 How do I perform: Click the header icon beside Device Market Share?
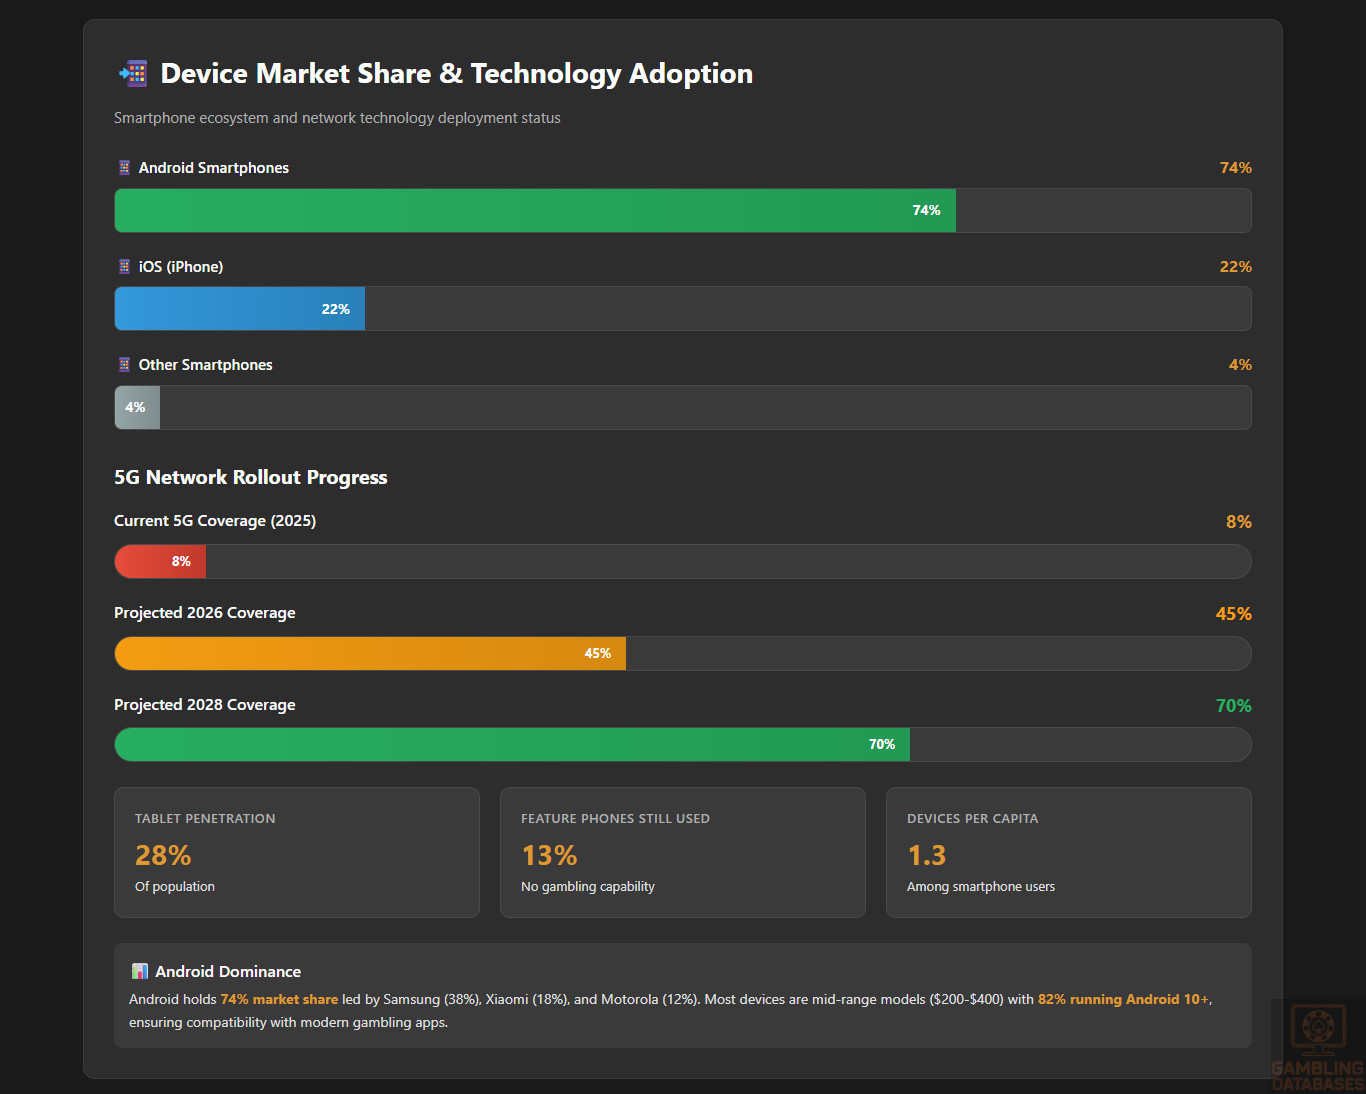[133, 73]
